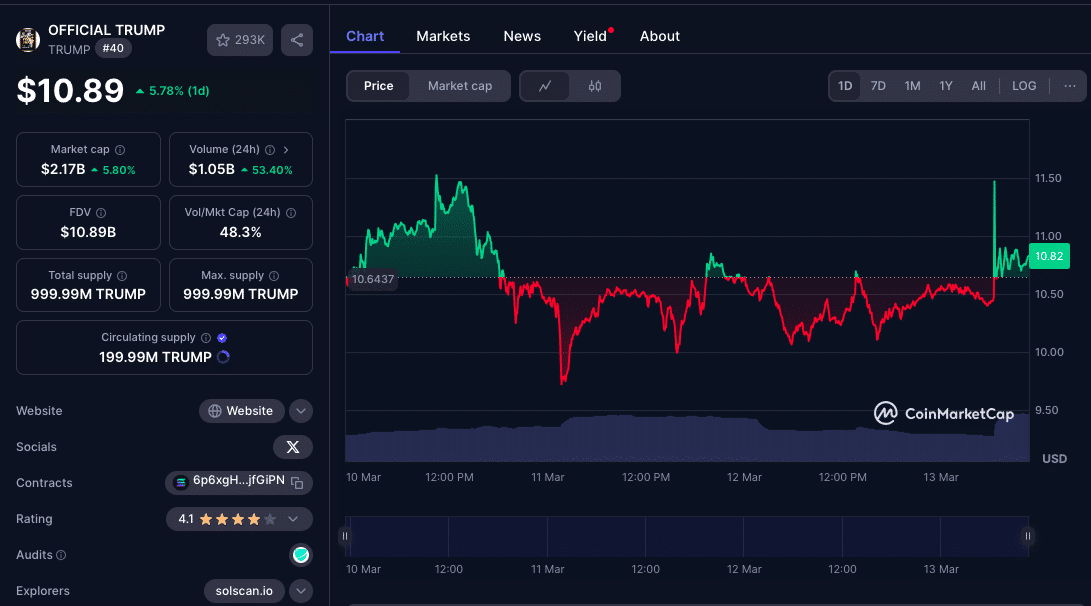
Task: Click the 10.6437 opening price marker
Action: [372, 279]
